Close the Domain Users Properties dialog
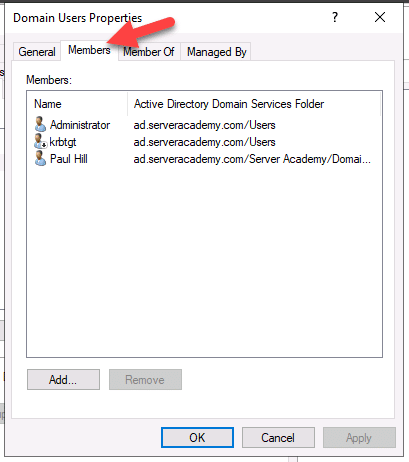The height and width of the screenshot is (462, 409). [380, 17]
